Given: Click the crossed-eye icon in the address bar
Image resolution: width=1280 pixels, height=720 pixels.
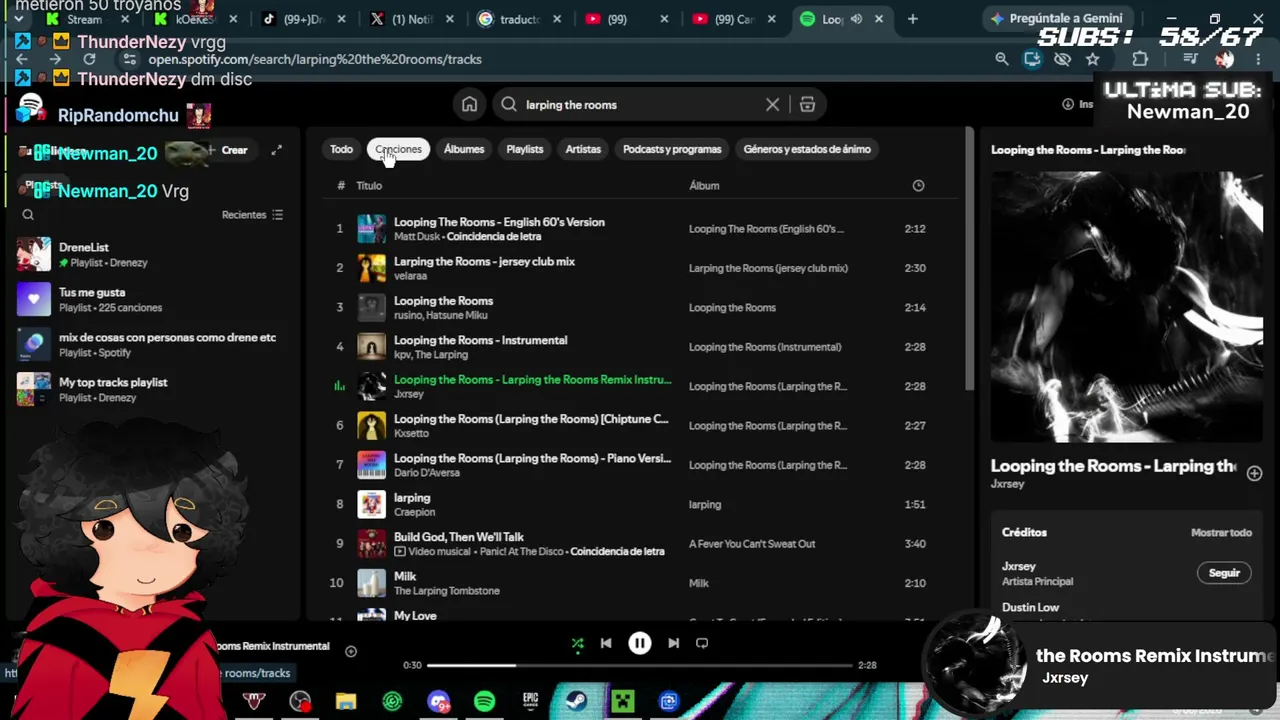Looking at the screenshot, I should [x=1062, y=59].
